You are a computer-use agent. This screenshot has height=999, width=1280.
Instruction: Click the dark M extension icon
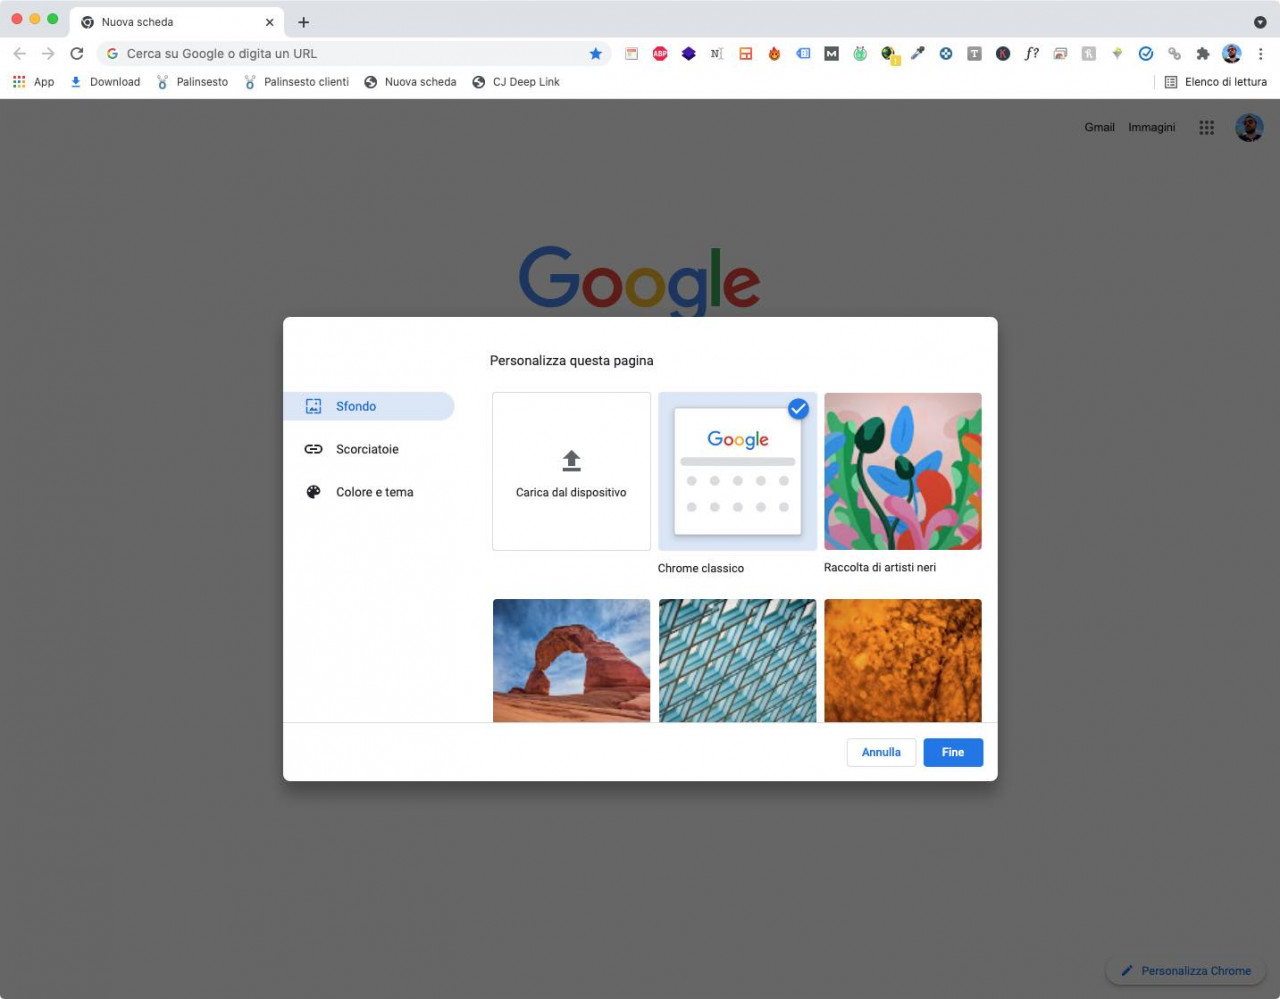coord(831,54)
